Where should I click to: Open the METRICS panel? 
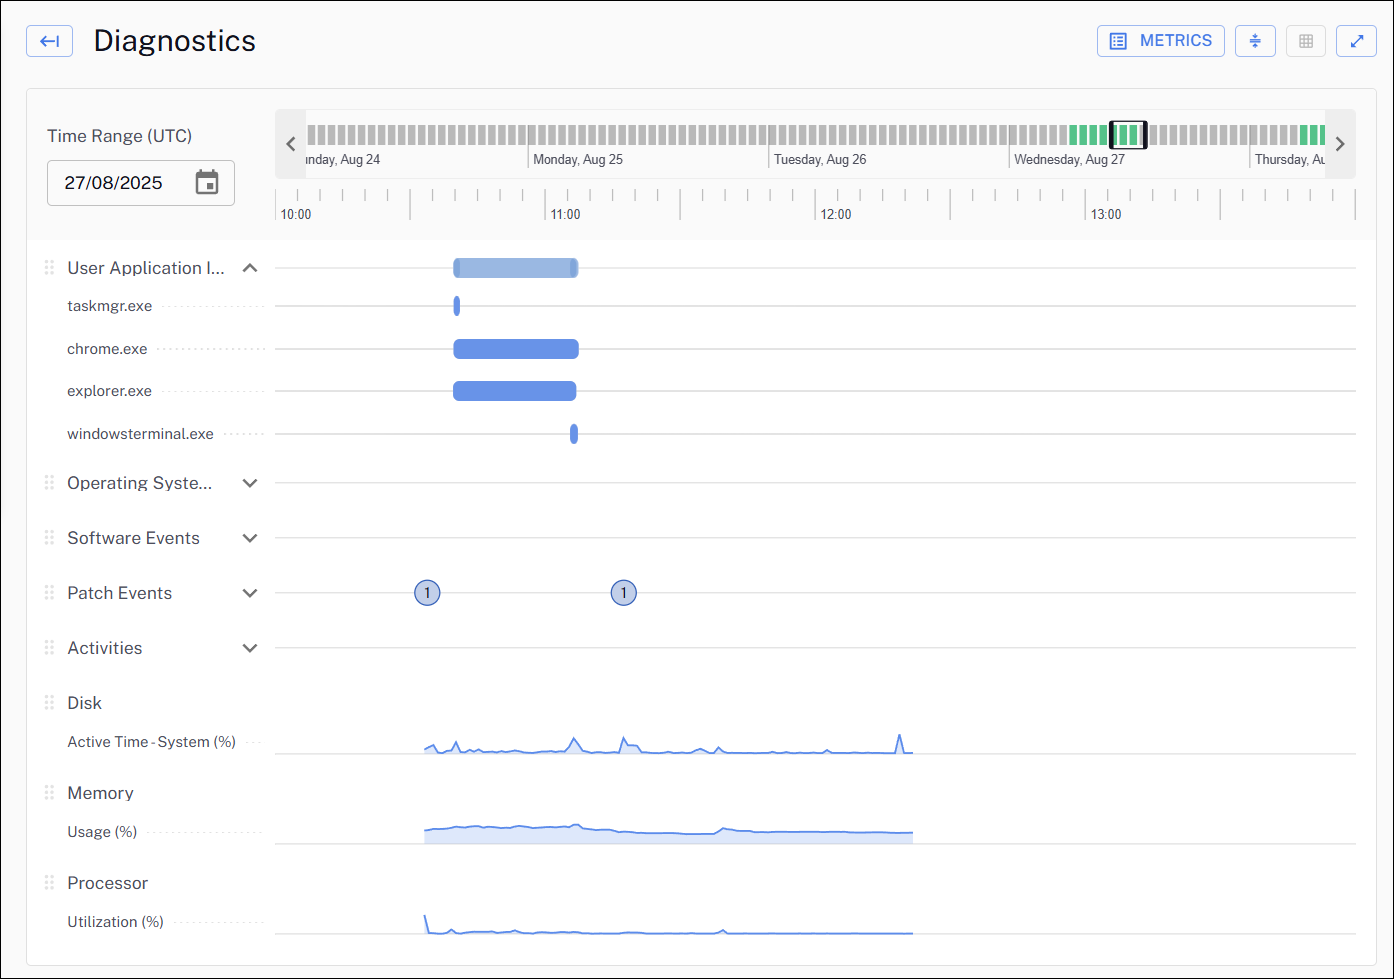pos(1160,41)
